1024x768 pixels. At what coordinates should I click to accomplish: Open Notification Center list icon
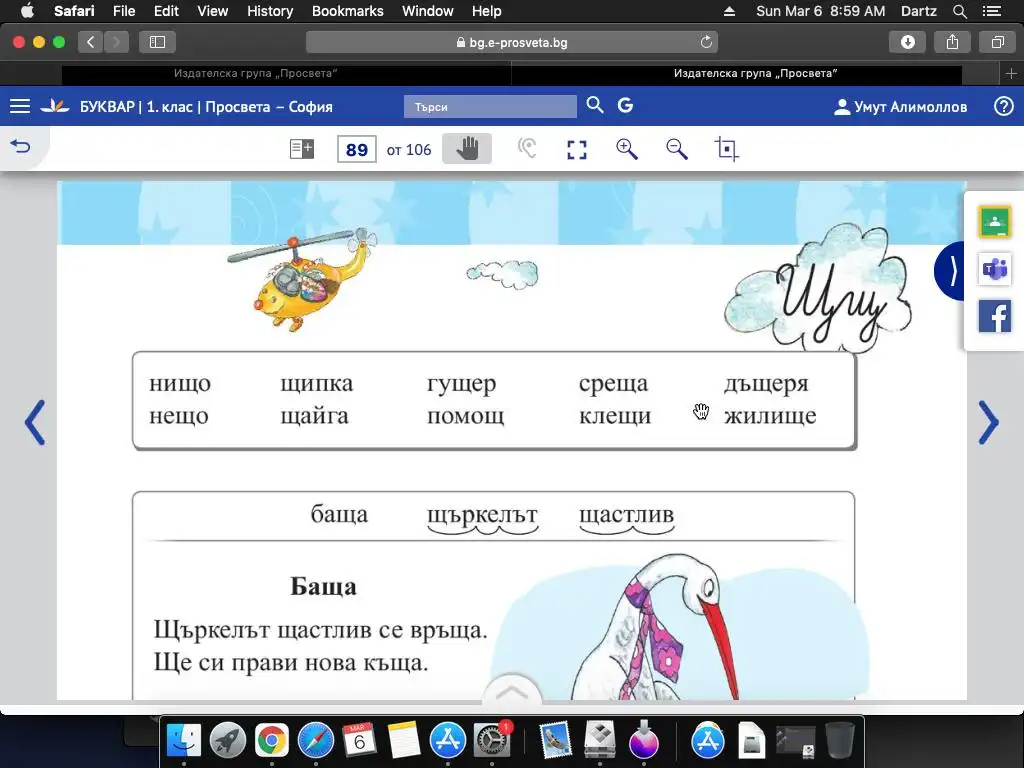(991, 11)
